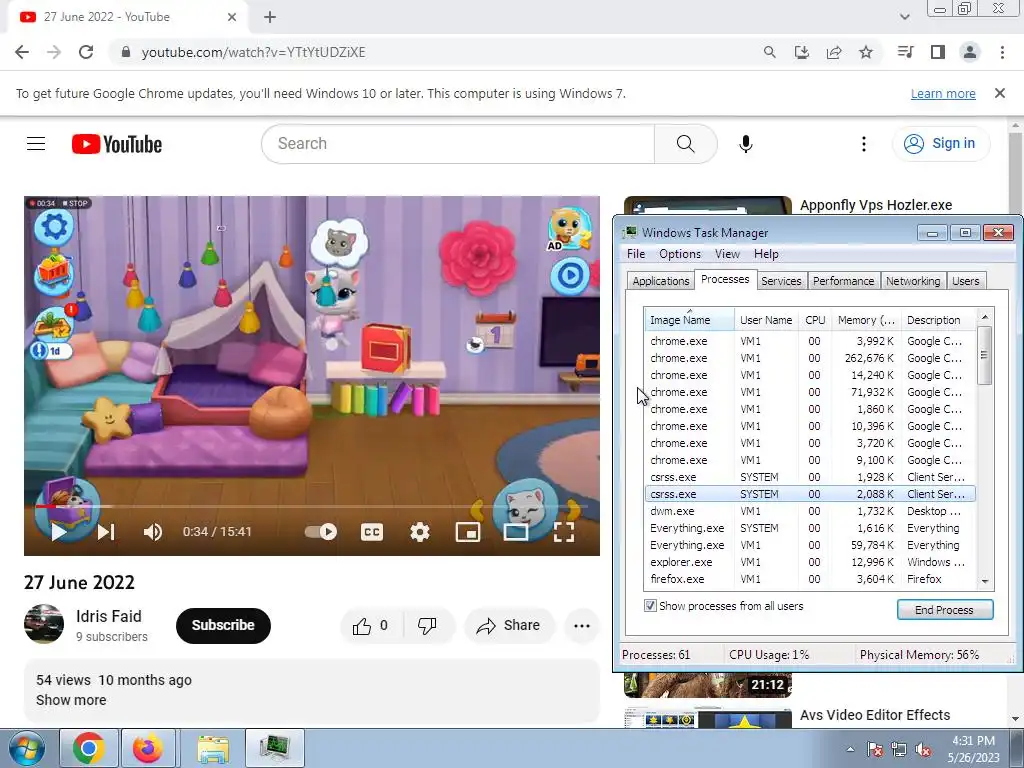Uncheck Show processes from all users
The height and width of the screenshot is (768, 1024).
[650, 605]
